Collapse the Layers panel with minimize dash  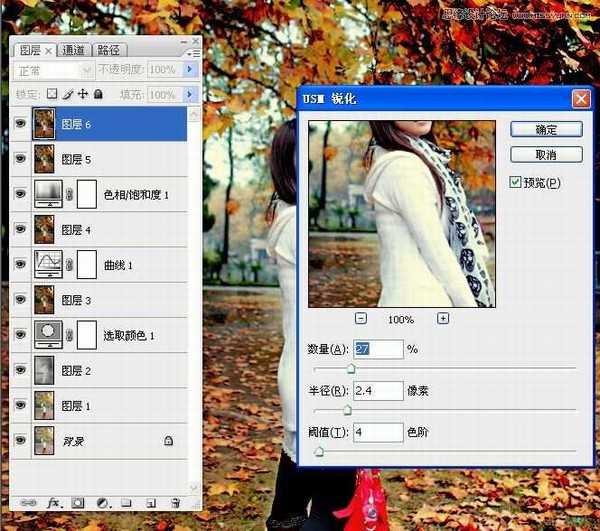tap(184, 41)
